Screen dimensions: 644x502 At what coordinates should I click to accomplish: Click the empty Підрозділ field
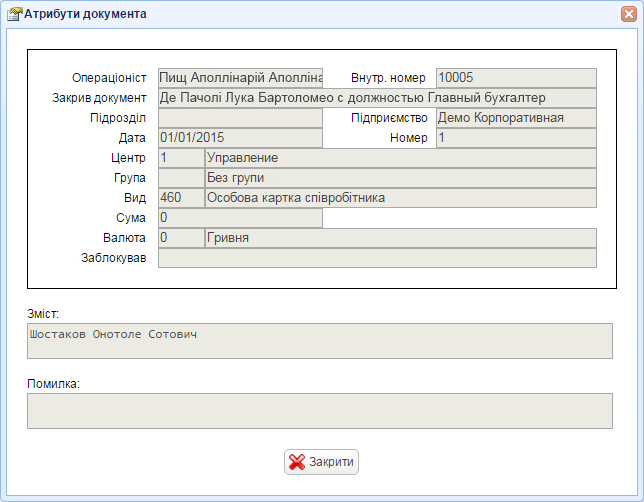pyautogui.click(x=240, y=118)
